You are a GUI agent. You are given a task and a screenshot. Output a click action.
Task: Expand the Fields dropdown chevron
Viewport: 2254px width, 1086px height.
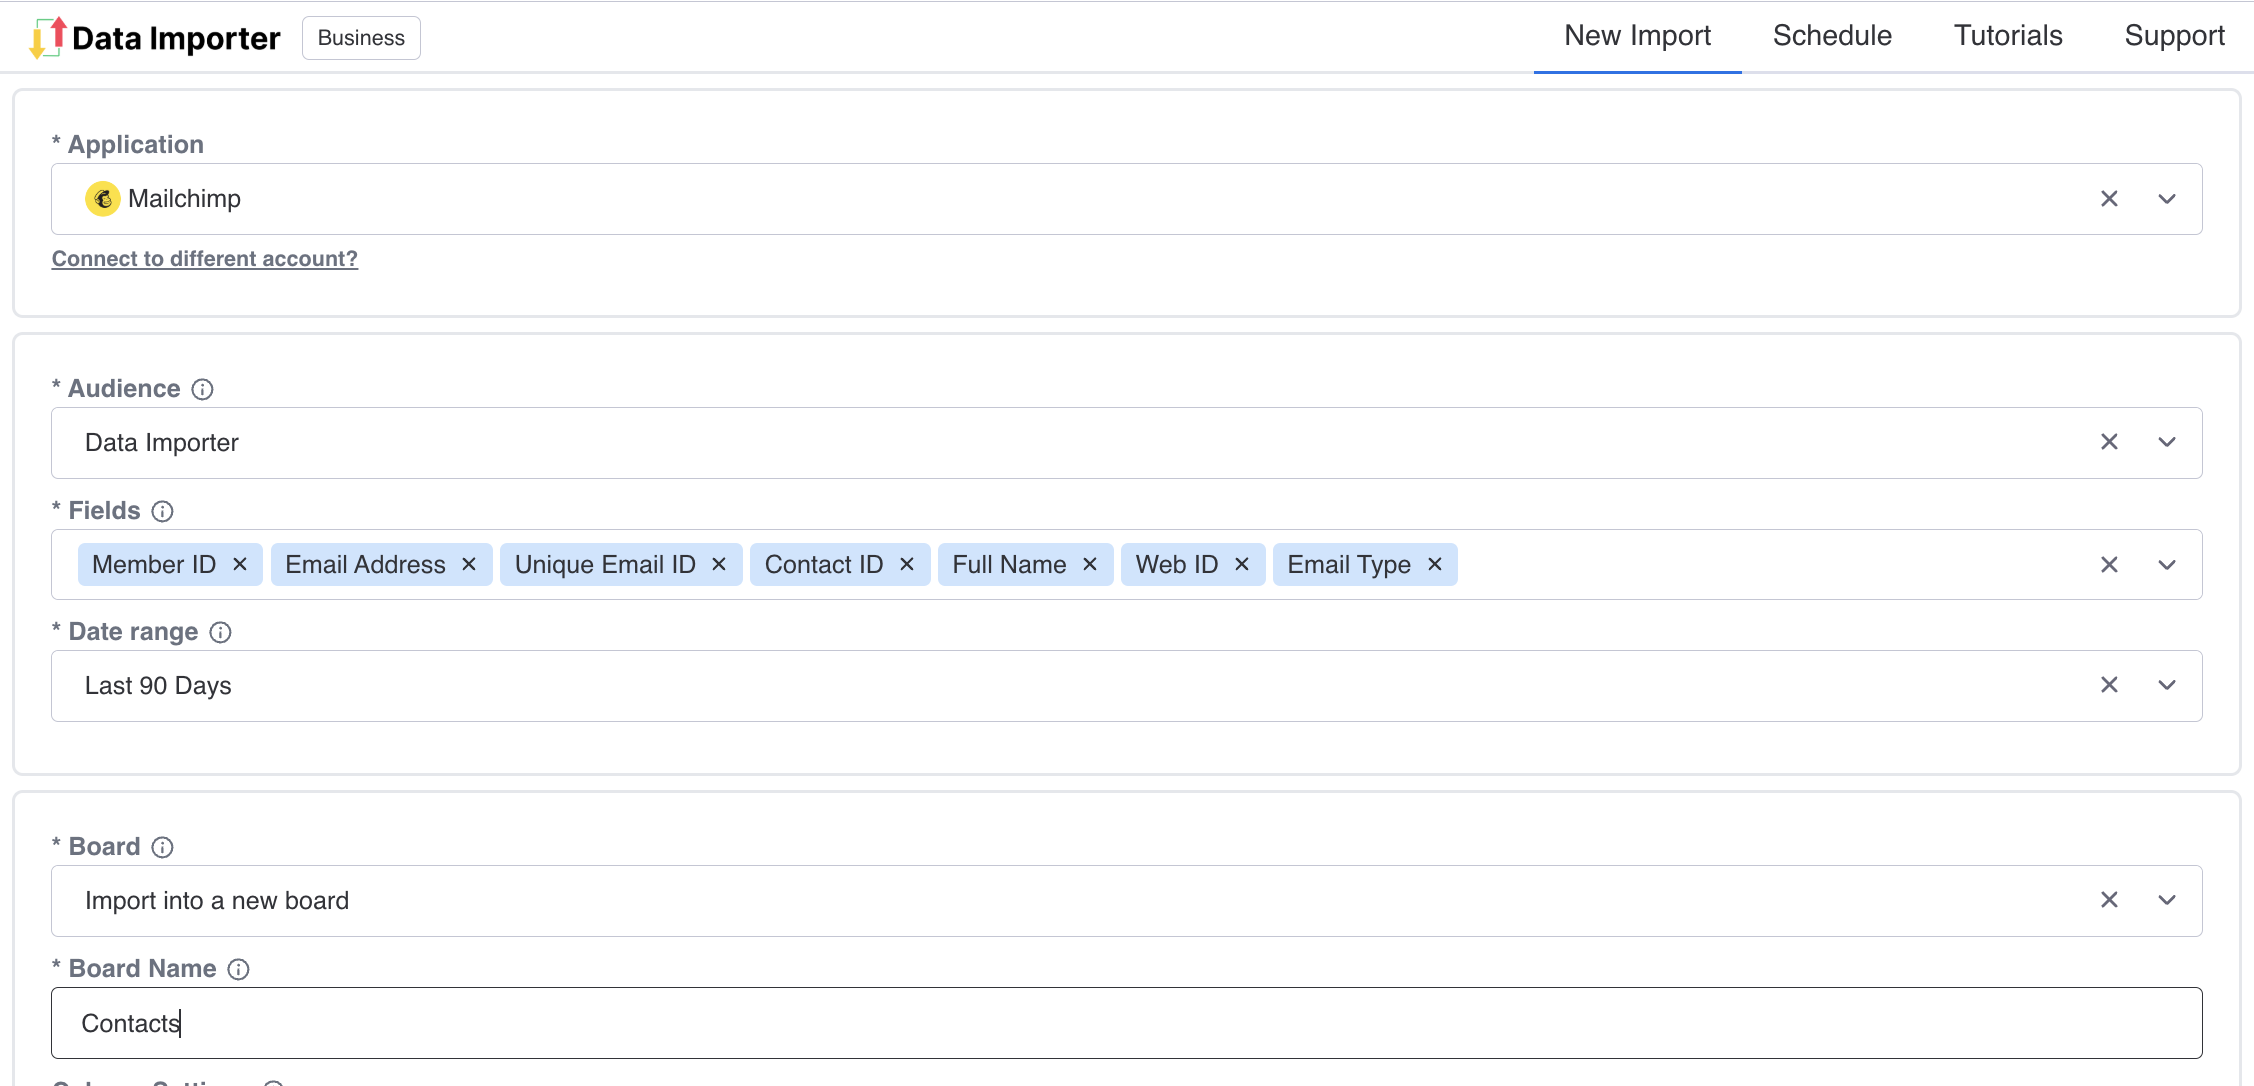click(2167, 565)
